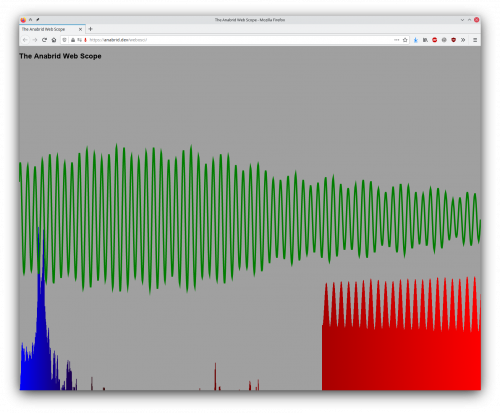
Task: Open the downloads arrow in toolbar
Action: click(x=416, y=40)
